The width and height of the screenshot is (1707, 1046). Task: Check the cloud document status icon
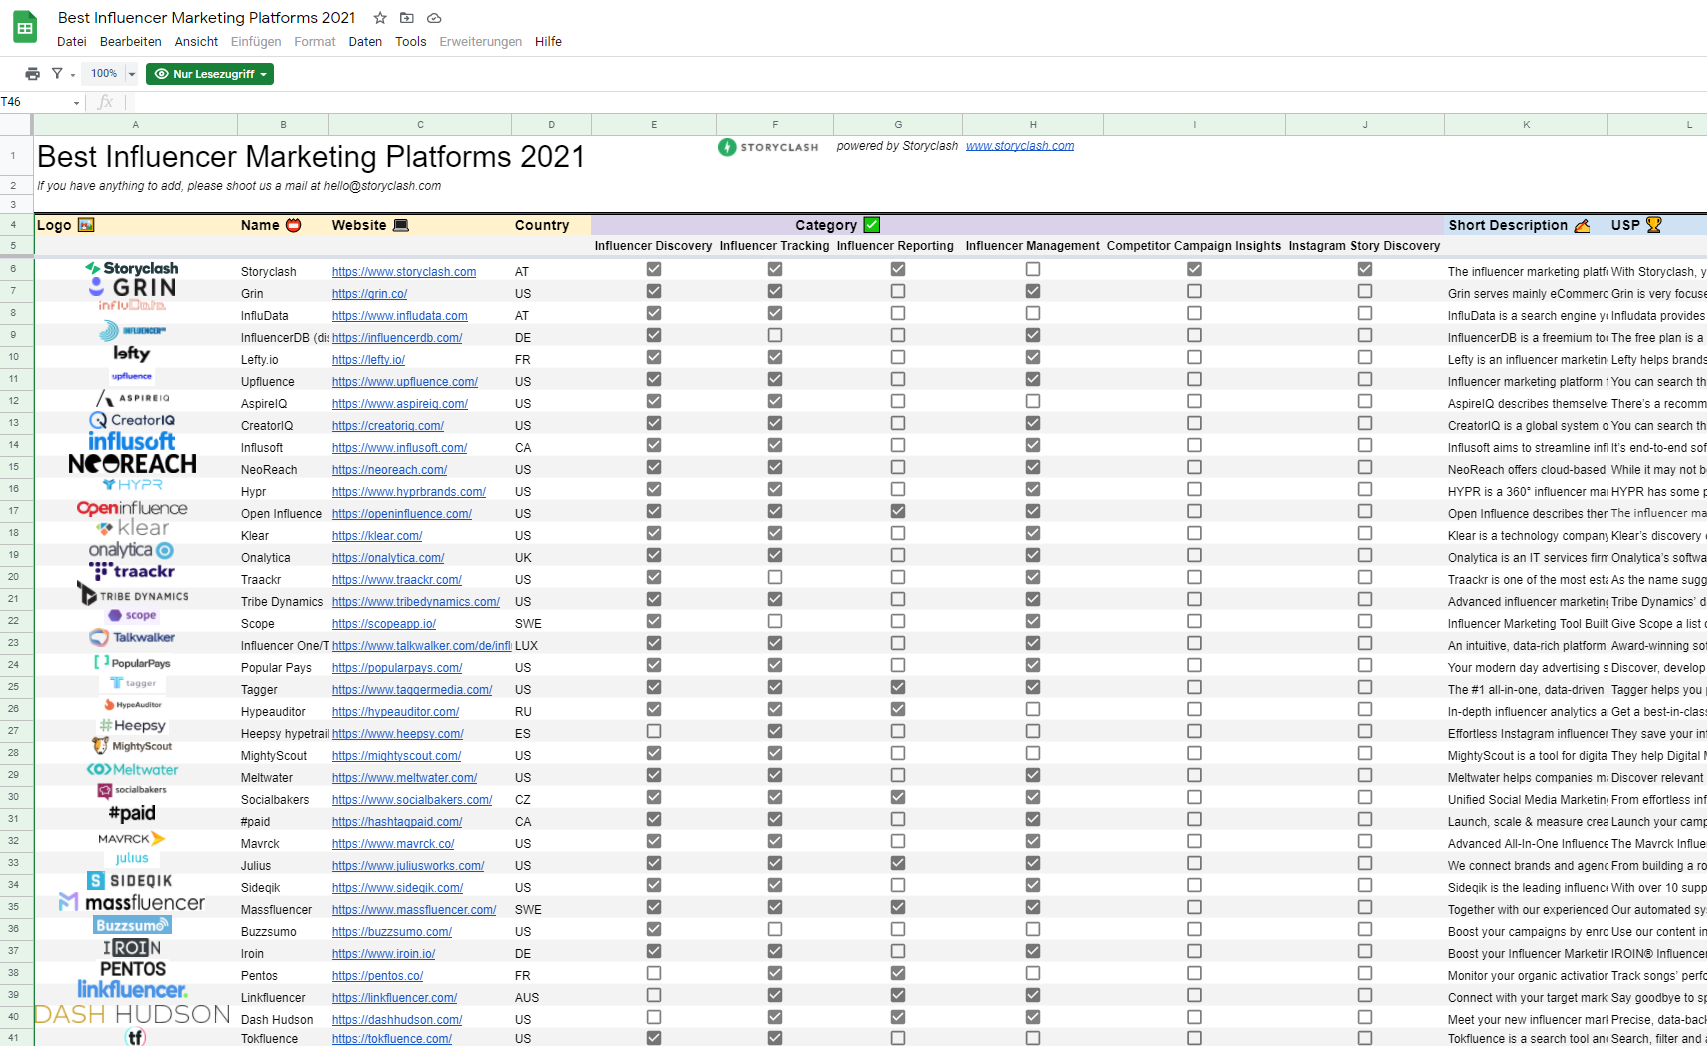click(434, 18)
